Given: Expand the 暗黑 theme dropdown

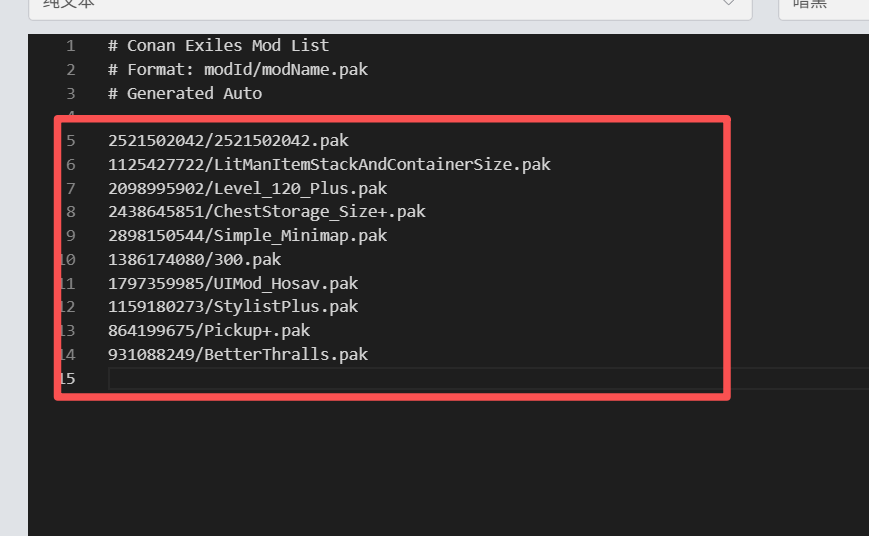Looking at the screenshot, I should (822, 5).
